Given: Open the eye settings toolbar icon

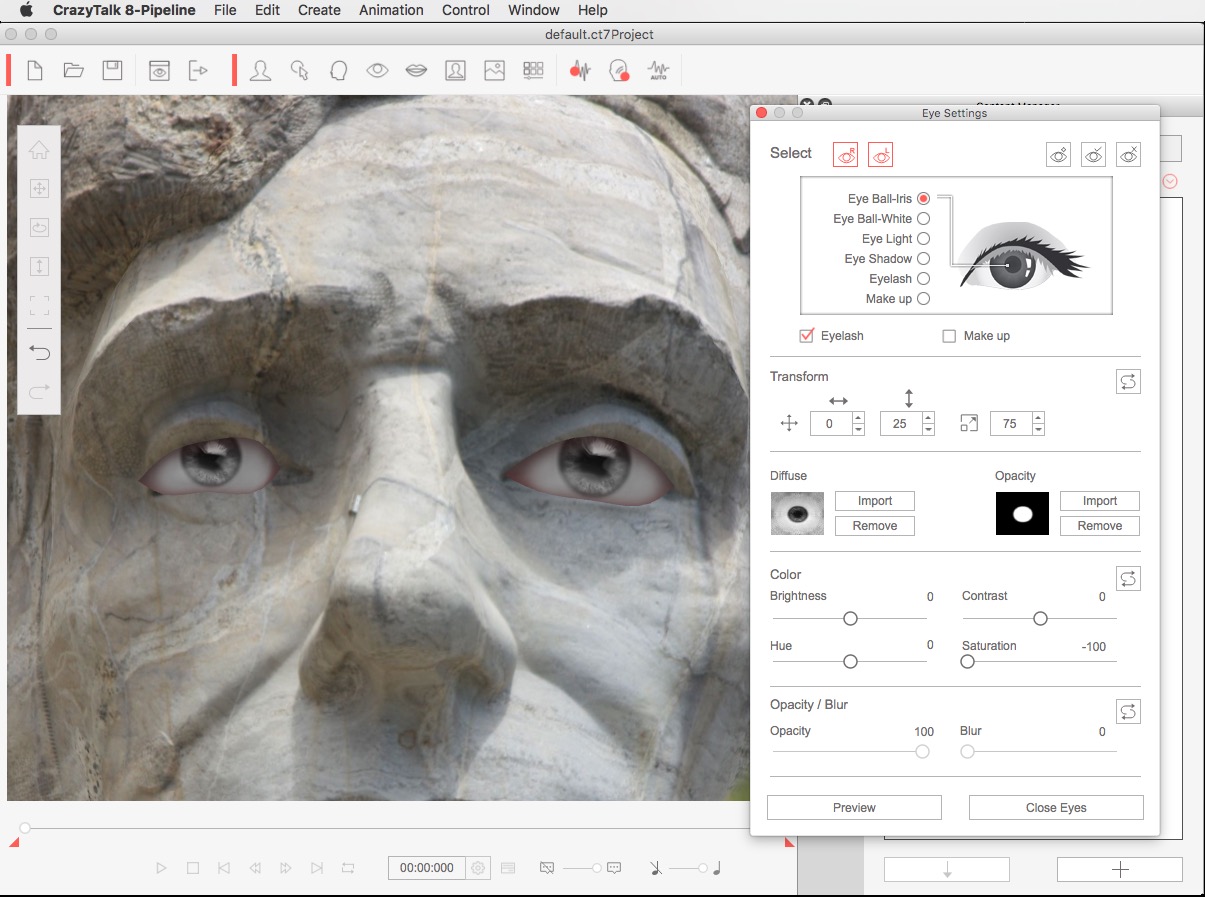Looking at the screenshot, I should [x=377, y=70].
